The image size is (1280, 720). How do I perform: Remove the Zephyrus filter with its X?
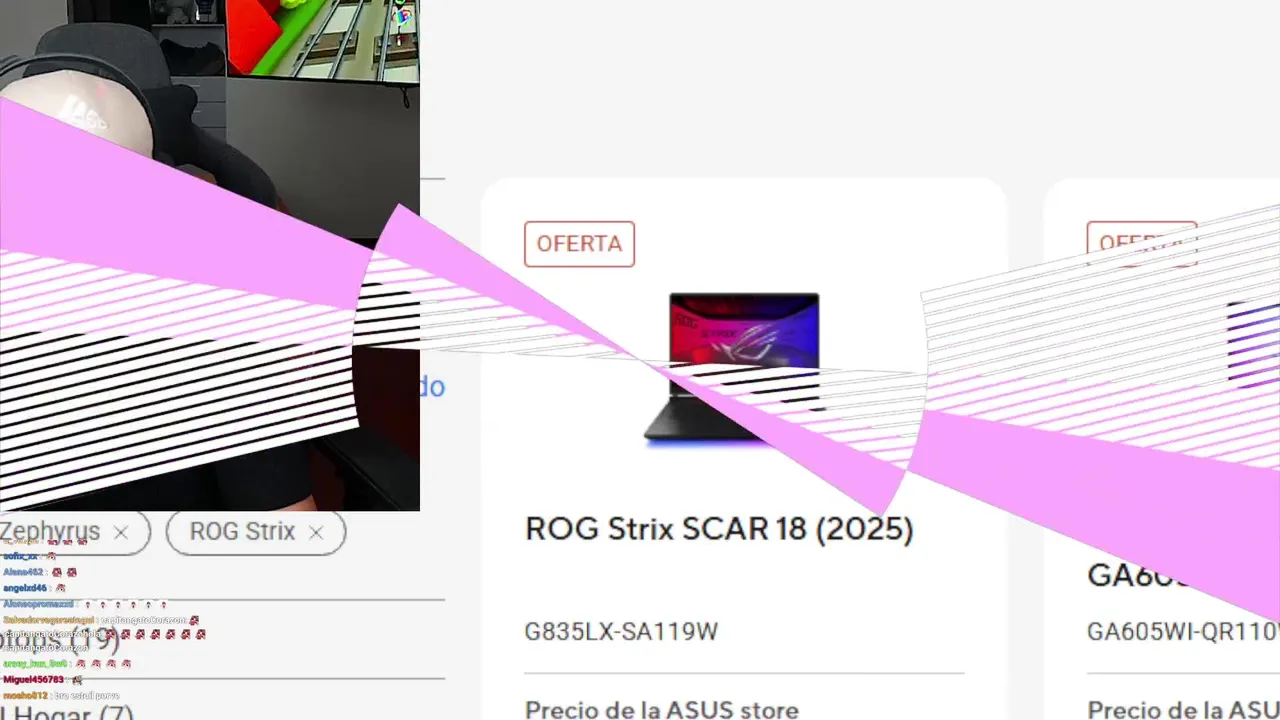(121, 533)
